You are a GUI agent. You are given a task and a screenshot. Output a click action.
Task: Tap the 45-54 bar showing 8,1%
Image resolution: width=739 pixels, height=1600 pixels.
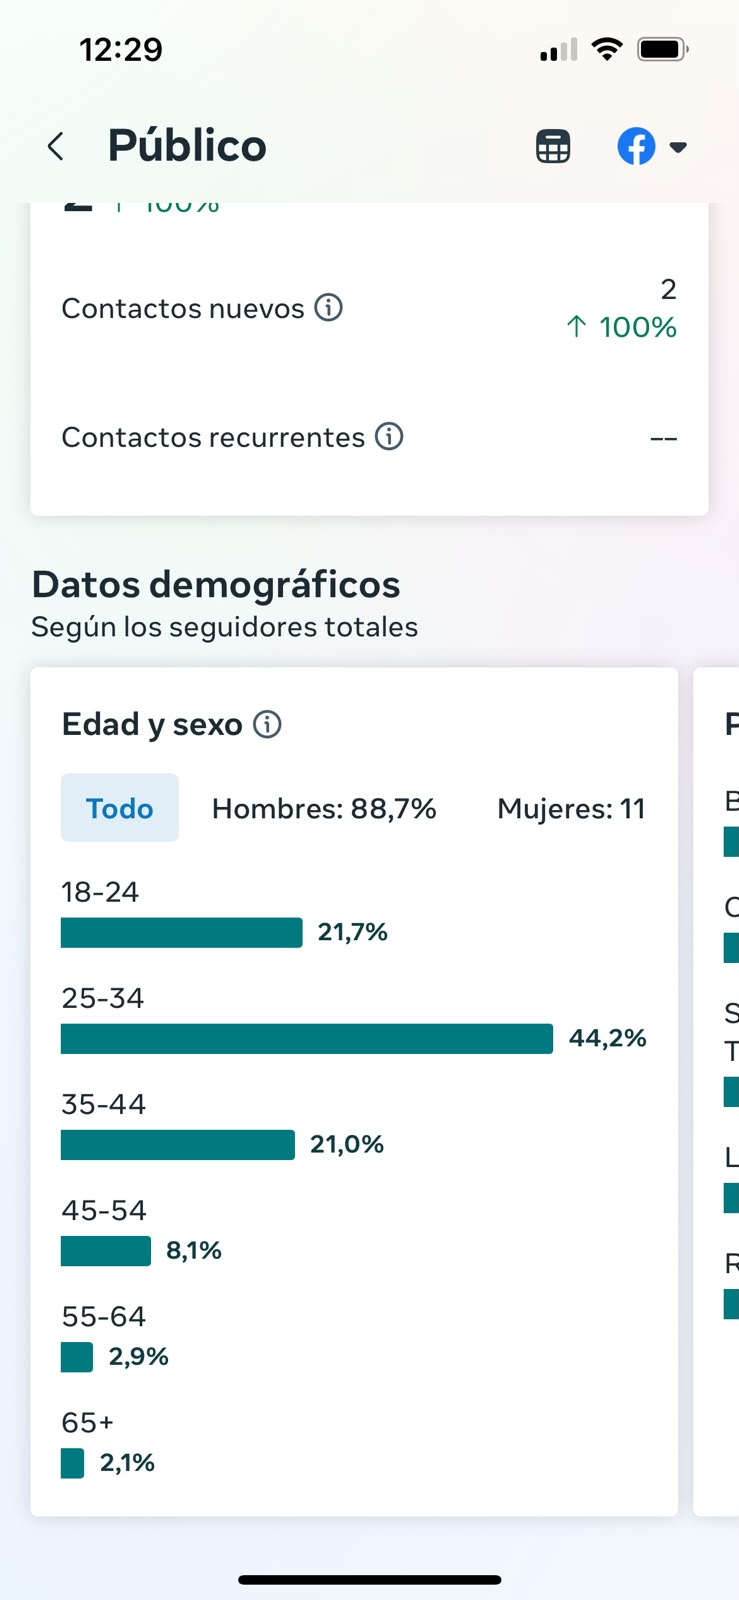tap(106, 1251)
